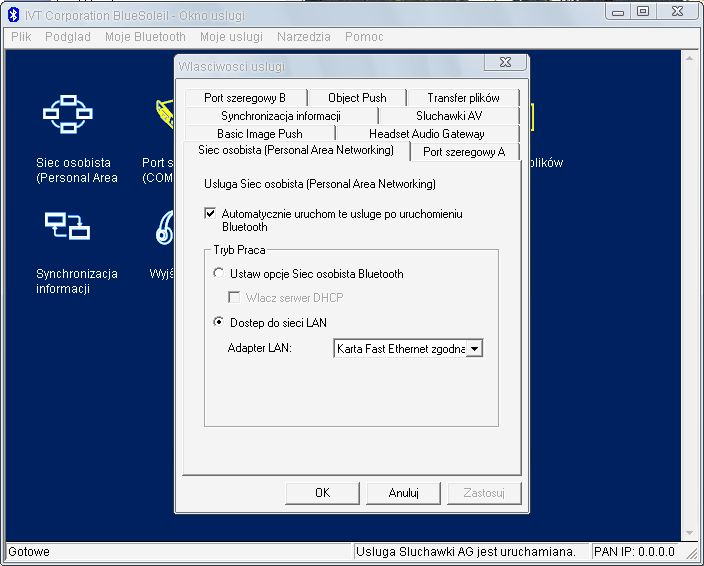Switch to the Port szeregowy B tab

[x=245, y=98]
